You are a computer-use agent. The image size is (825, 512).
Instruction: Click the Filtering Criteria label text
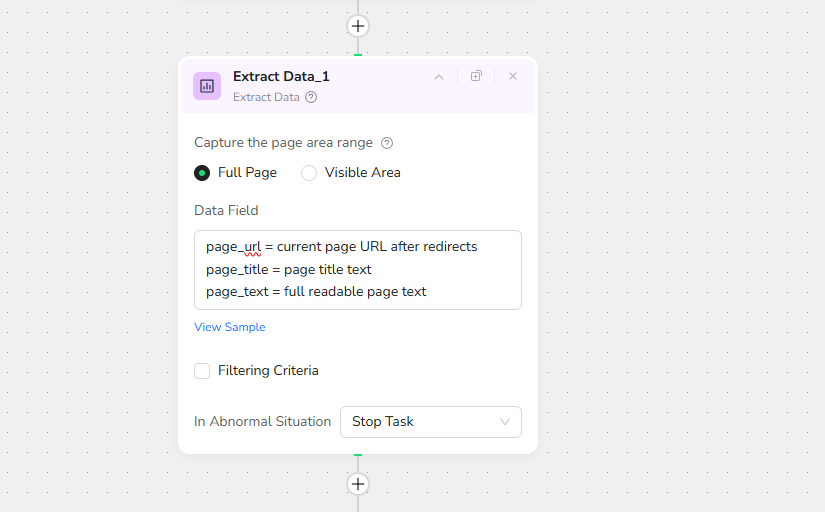coord(268,371)
